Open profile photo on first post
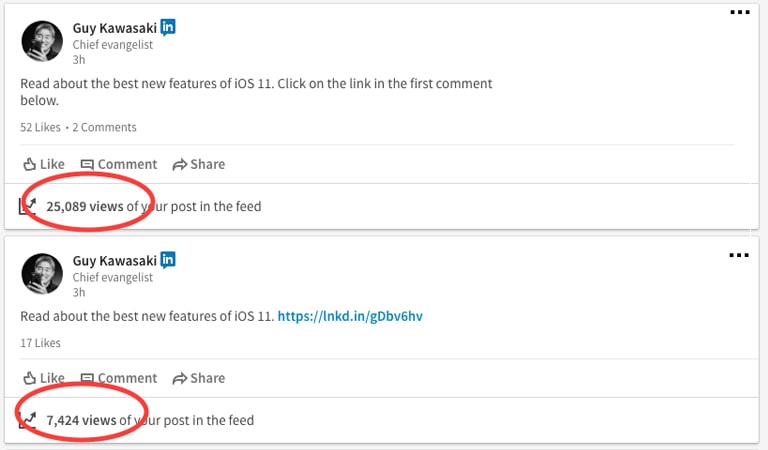 click(42, 41)
